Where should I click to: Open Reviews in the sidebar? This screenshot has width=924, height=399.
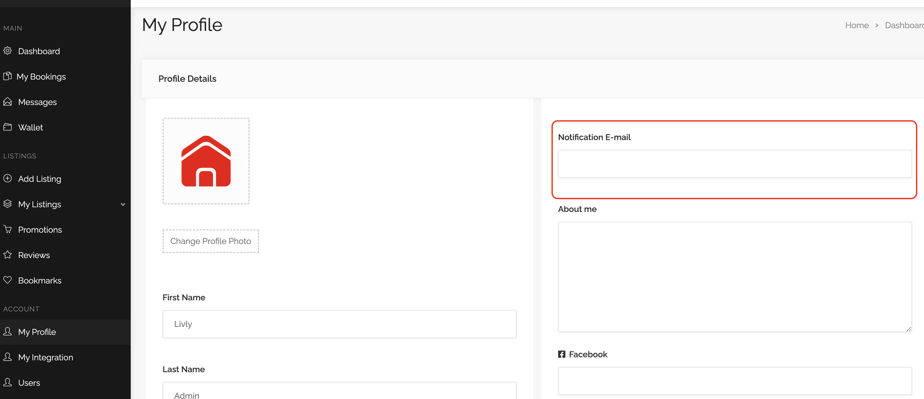point(34,255)
